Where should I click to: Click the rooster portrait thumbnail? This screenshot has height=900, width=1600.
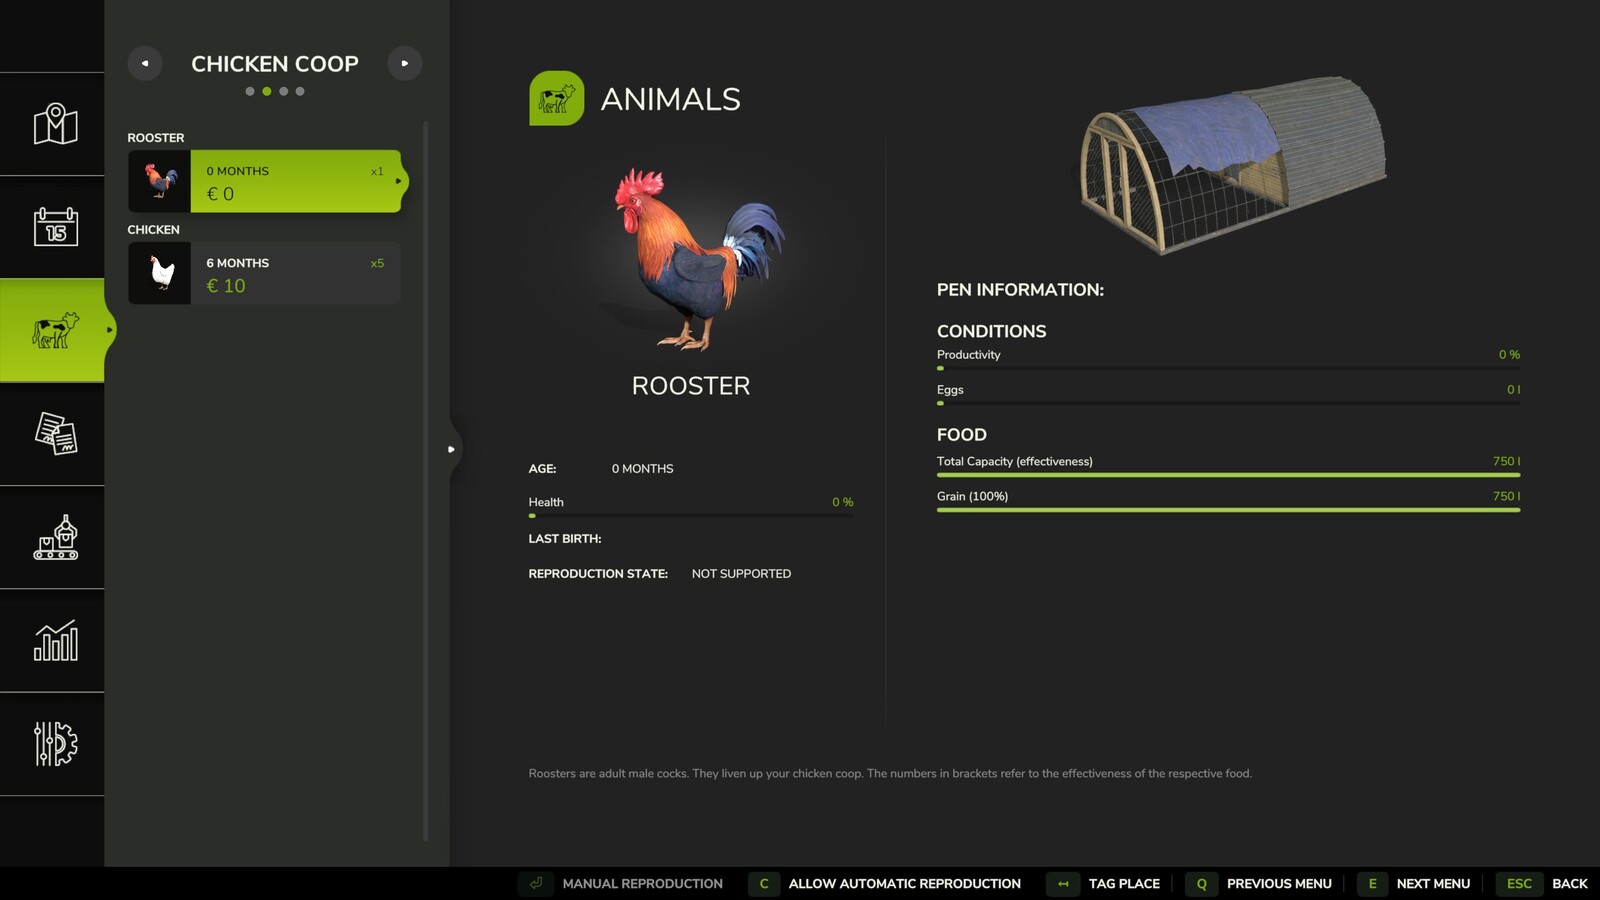[x=159, y=181]
